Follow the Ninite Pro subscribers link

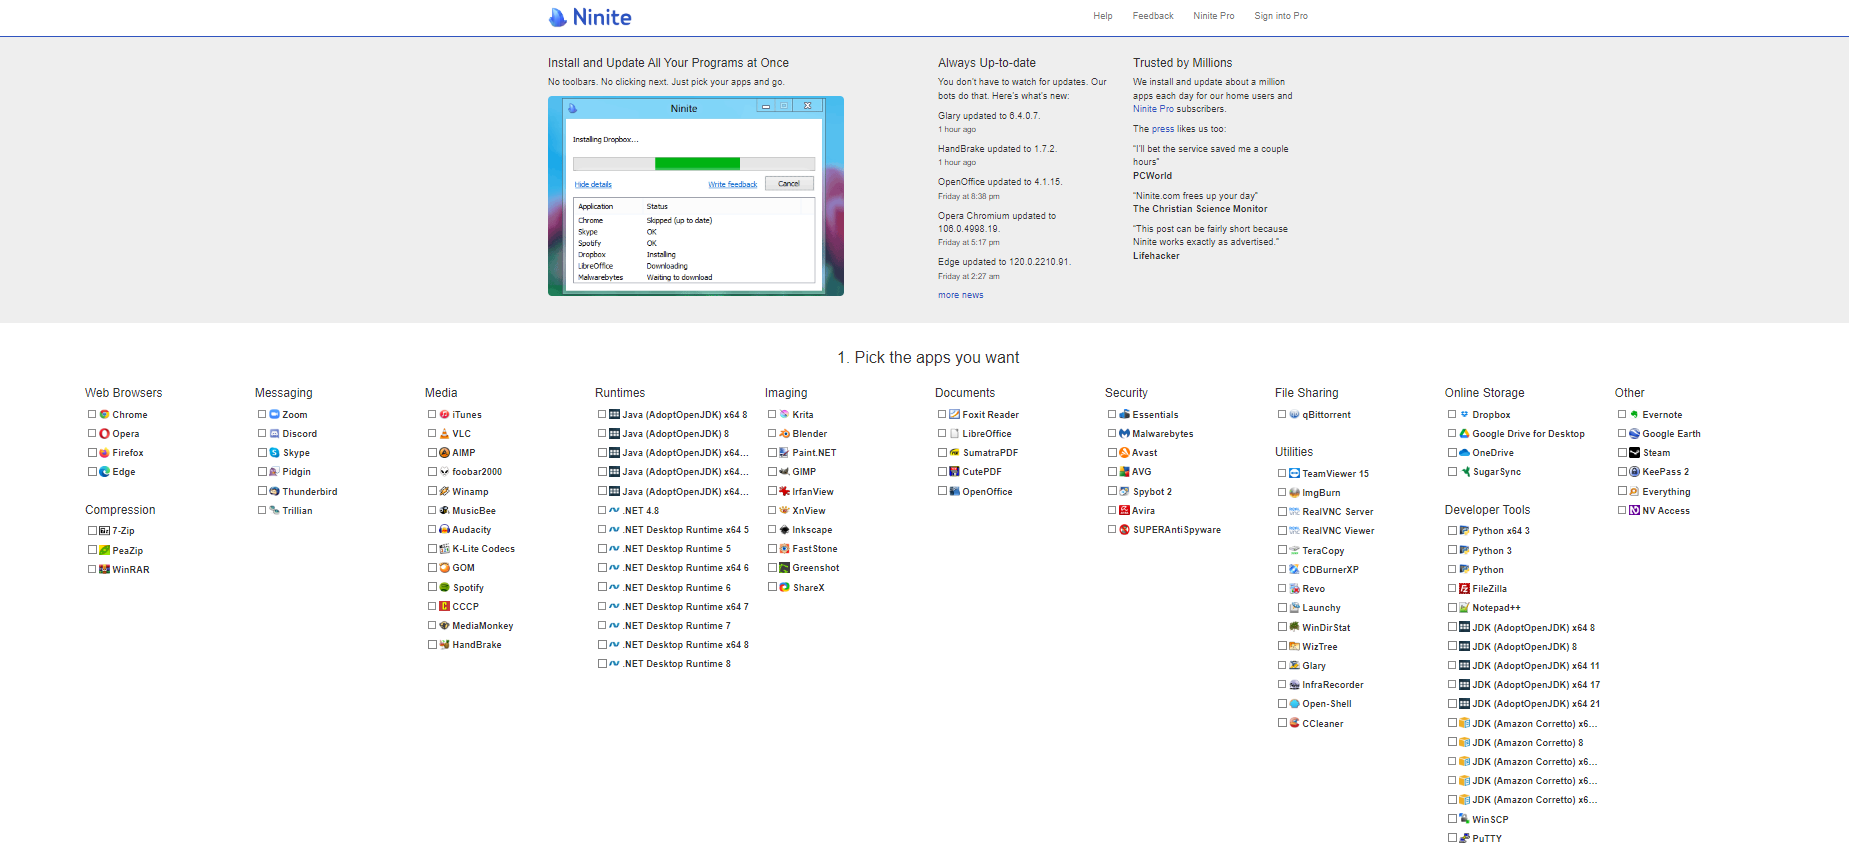click(1154, 109)
